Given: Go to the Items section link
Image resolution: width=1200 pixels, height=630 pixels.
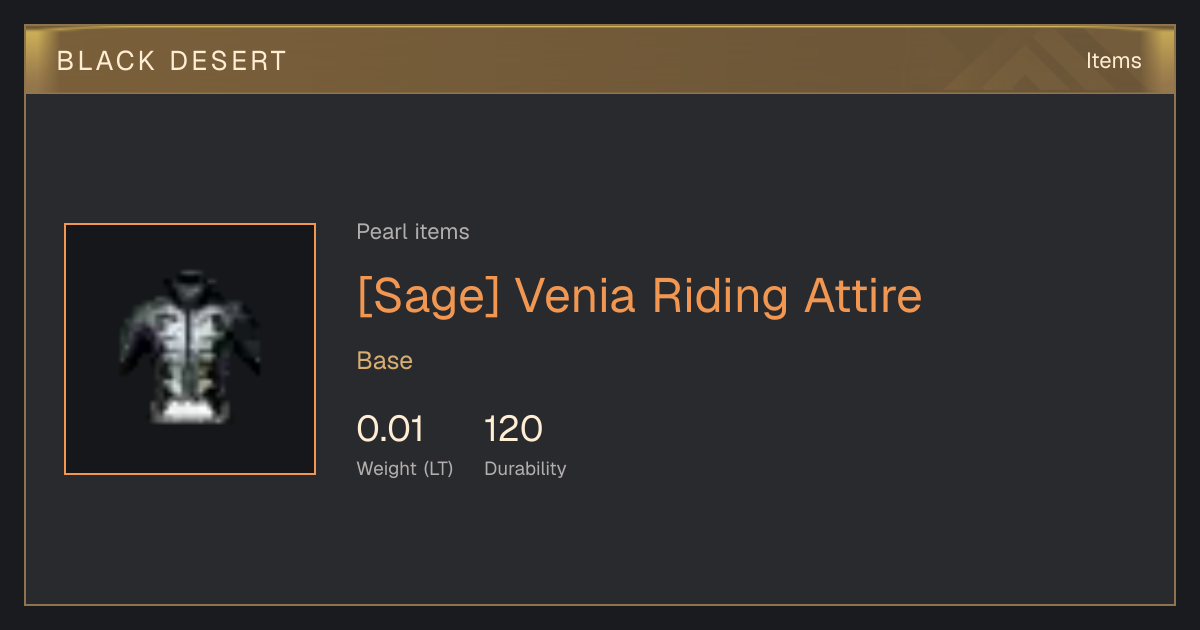Looking at the screenshot, I should click(1113, 61).
